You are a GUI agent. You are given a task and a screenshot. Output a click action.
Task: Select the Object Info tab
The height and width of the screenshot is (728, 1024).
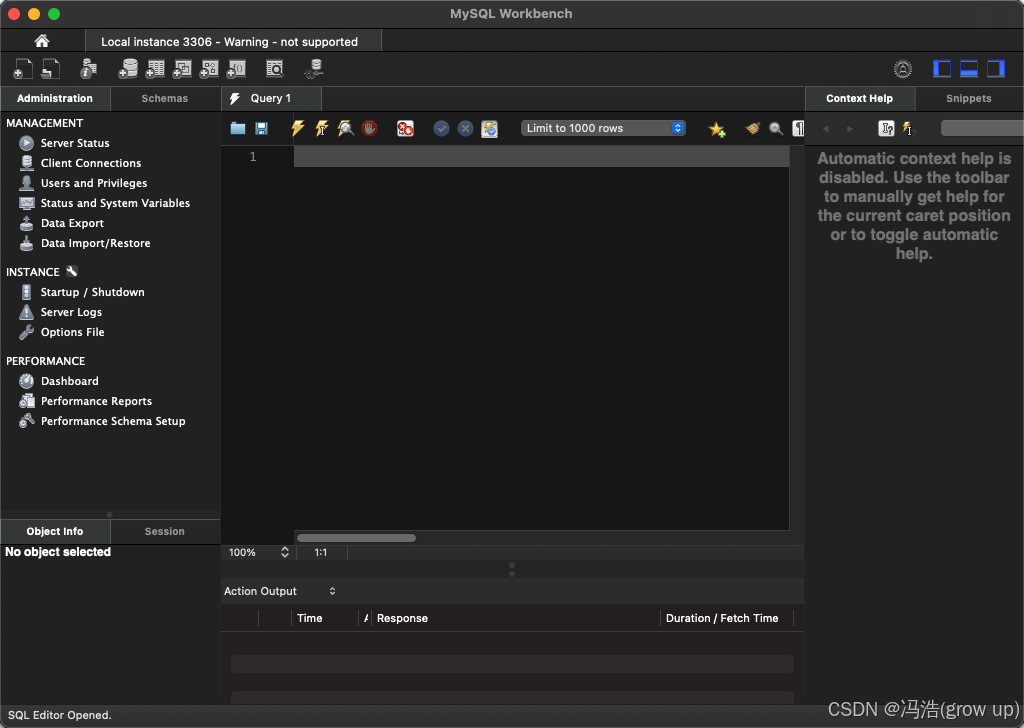tap(55, 531)
